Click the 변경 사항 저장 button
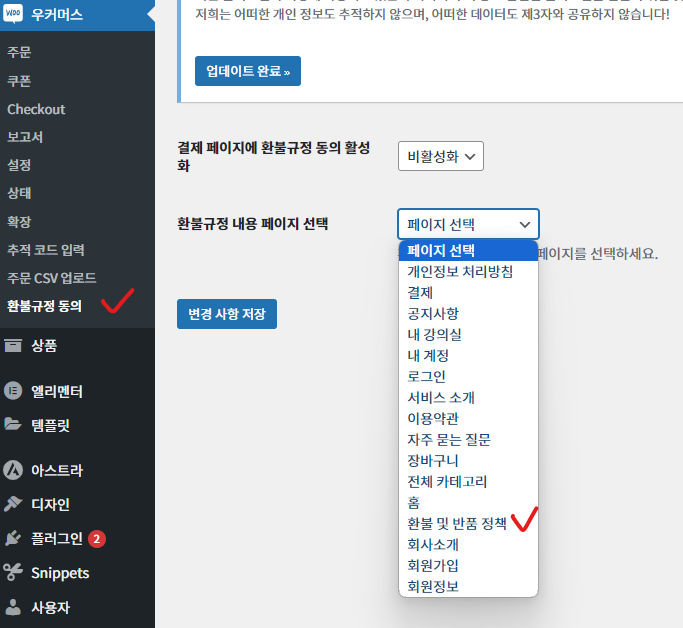The height and width of the screenshot is (628, 683). 227,314
